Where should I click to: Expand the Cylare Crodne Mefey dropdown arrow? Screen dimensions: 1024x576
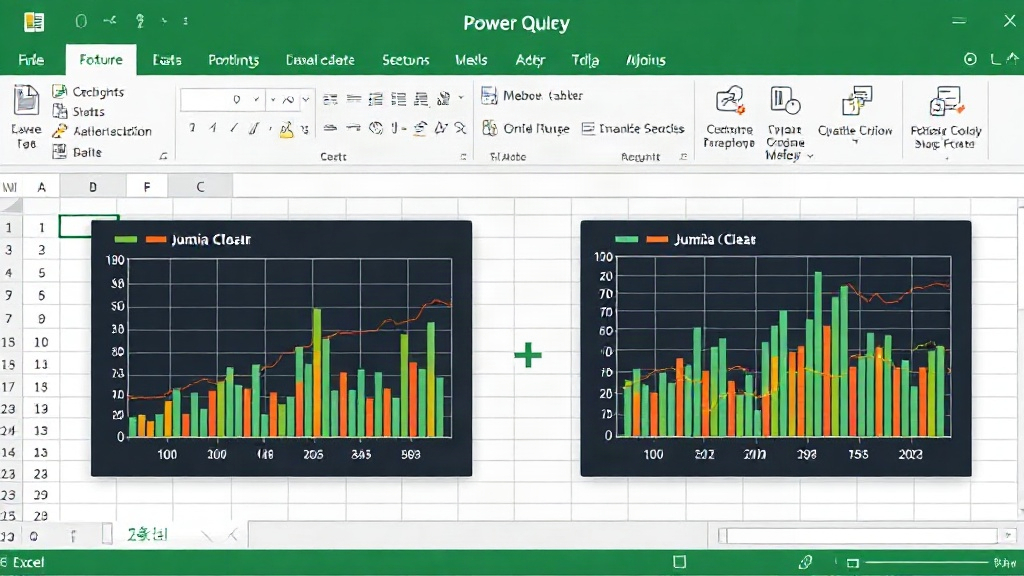(810, 156)
